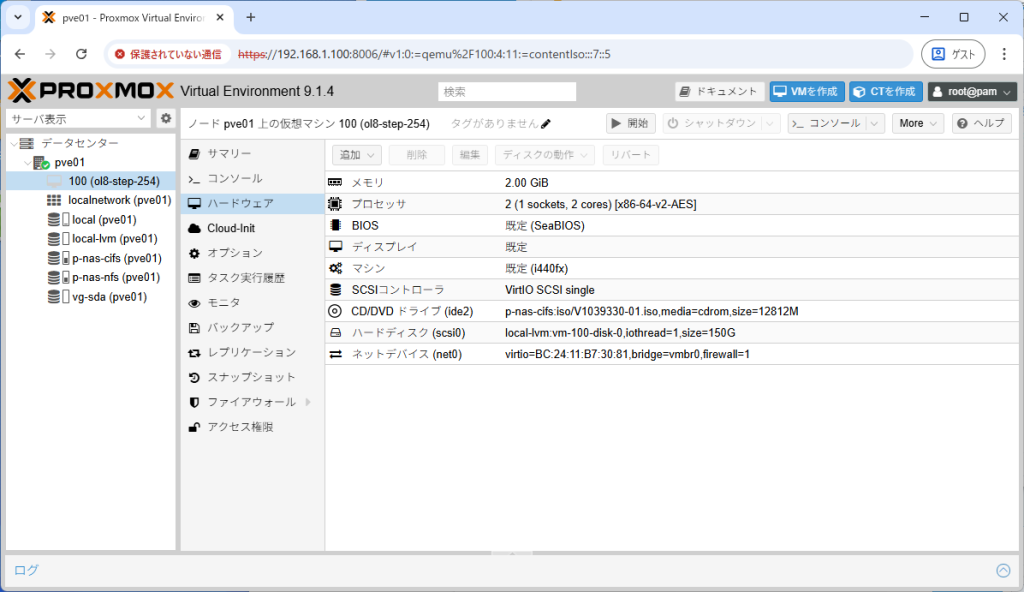Switch to the バックアップ tab
The width and height of the screenshot is (1024, 592).
click(x=240, y=327)
